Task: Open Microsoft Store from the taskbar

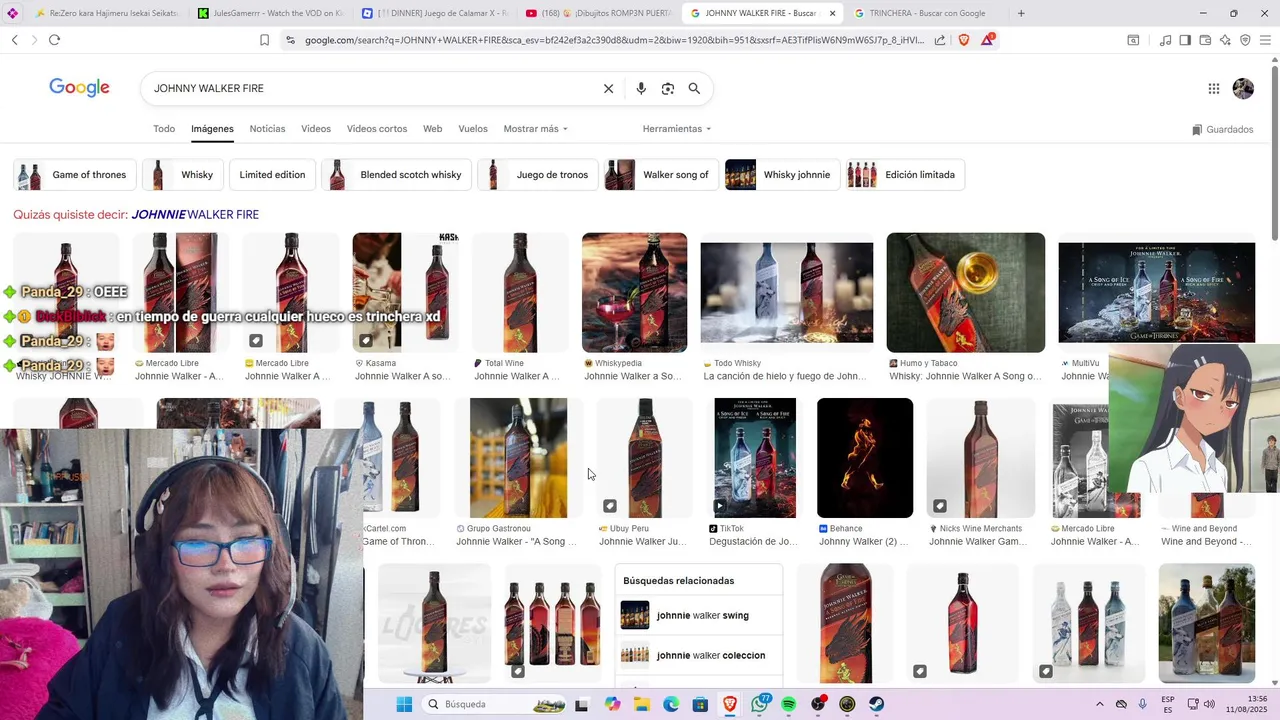Action: [700, 704]
